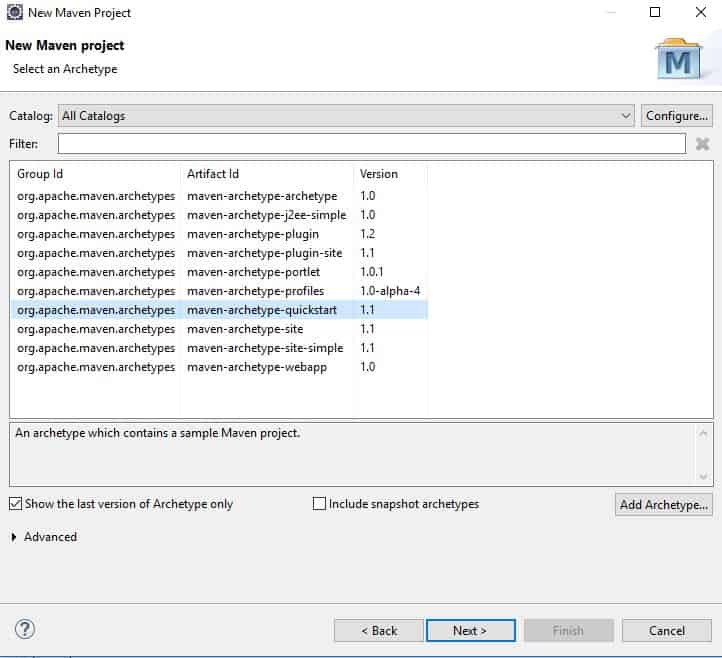Close the New Maven Project window
722x658 pixels.
[701, 12]
